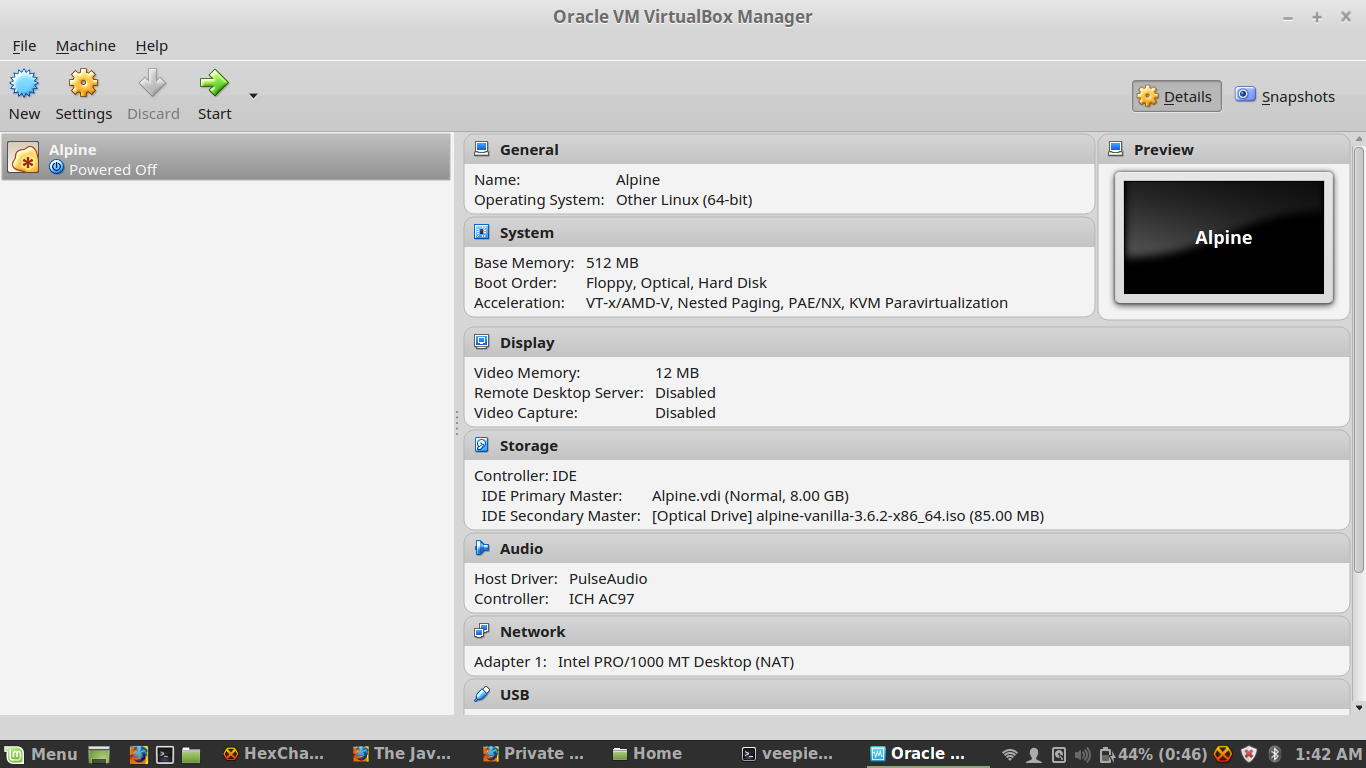1366x768 pixels.
Task: Start the VM with green arrow
Action: tap(214, 83)
